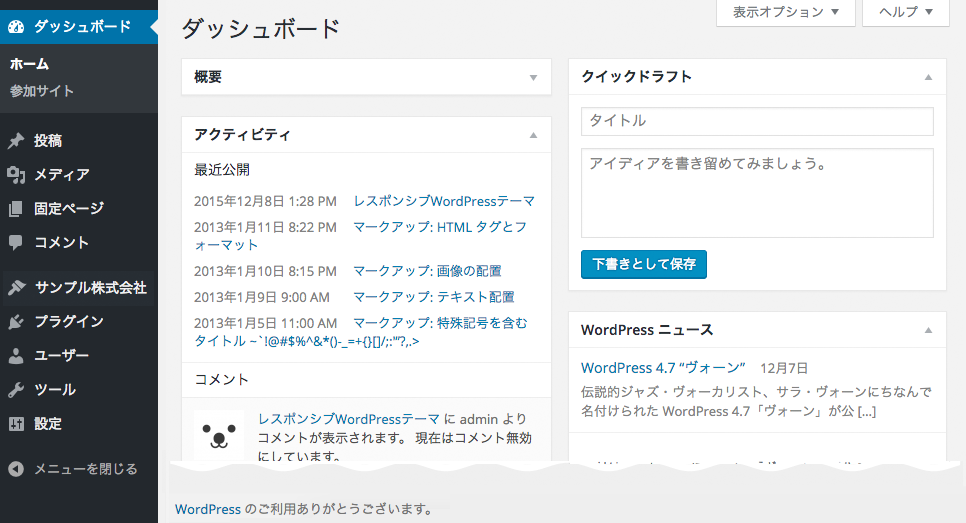Collapse the クイックドラフト widget
The width and height of the screenshot is (966, 523).
tap(928, 77)
